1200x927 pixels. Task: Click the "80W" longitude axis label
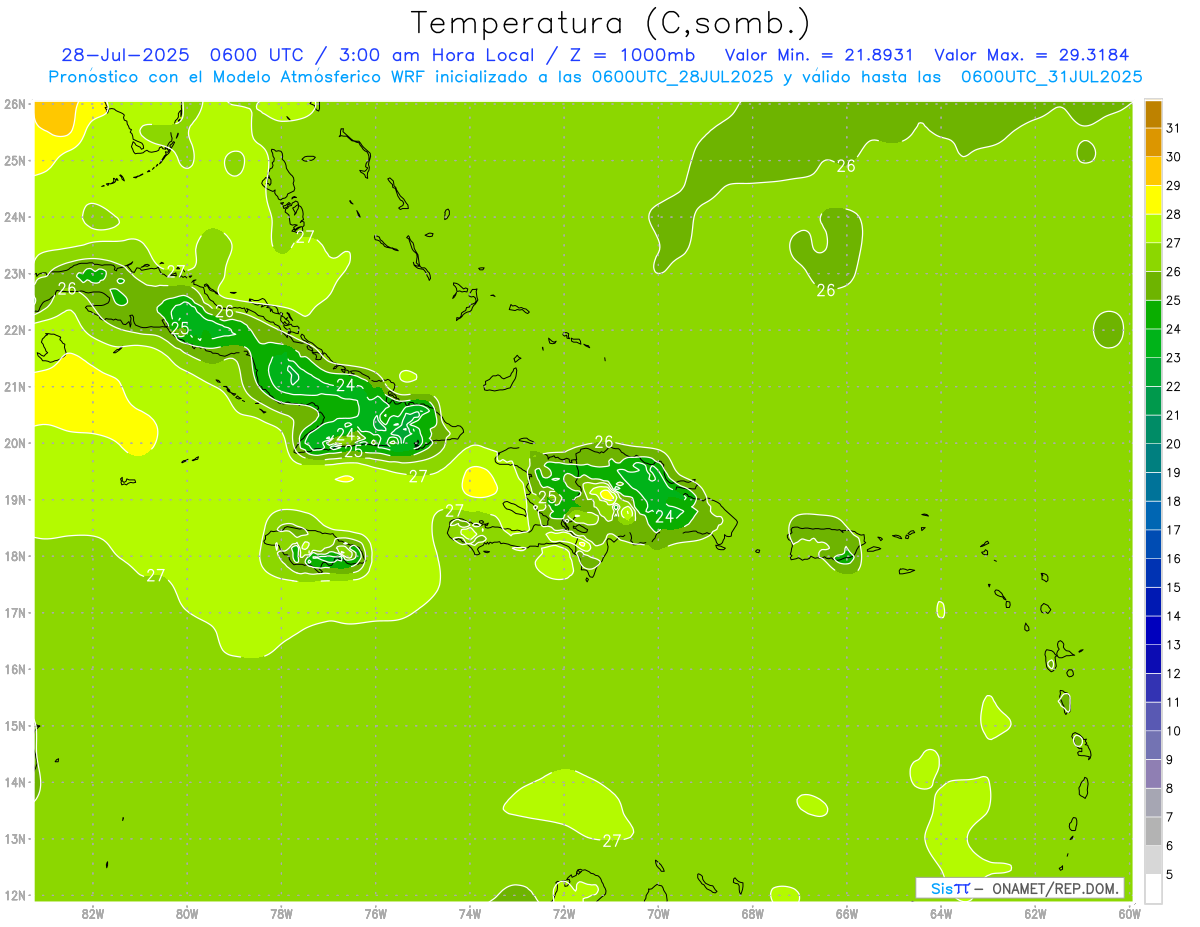[187, 913]
